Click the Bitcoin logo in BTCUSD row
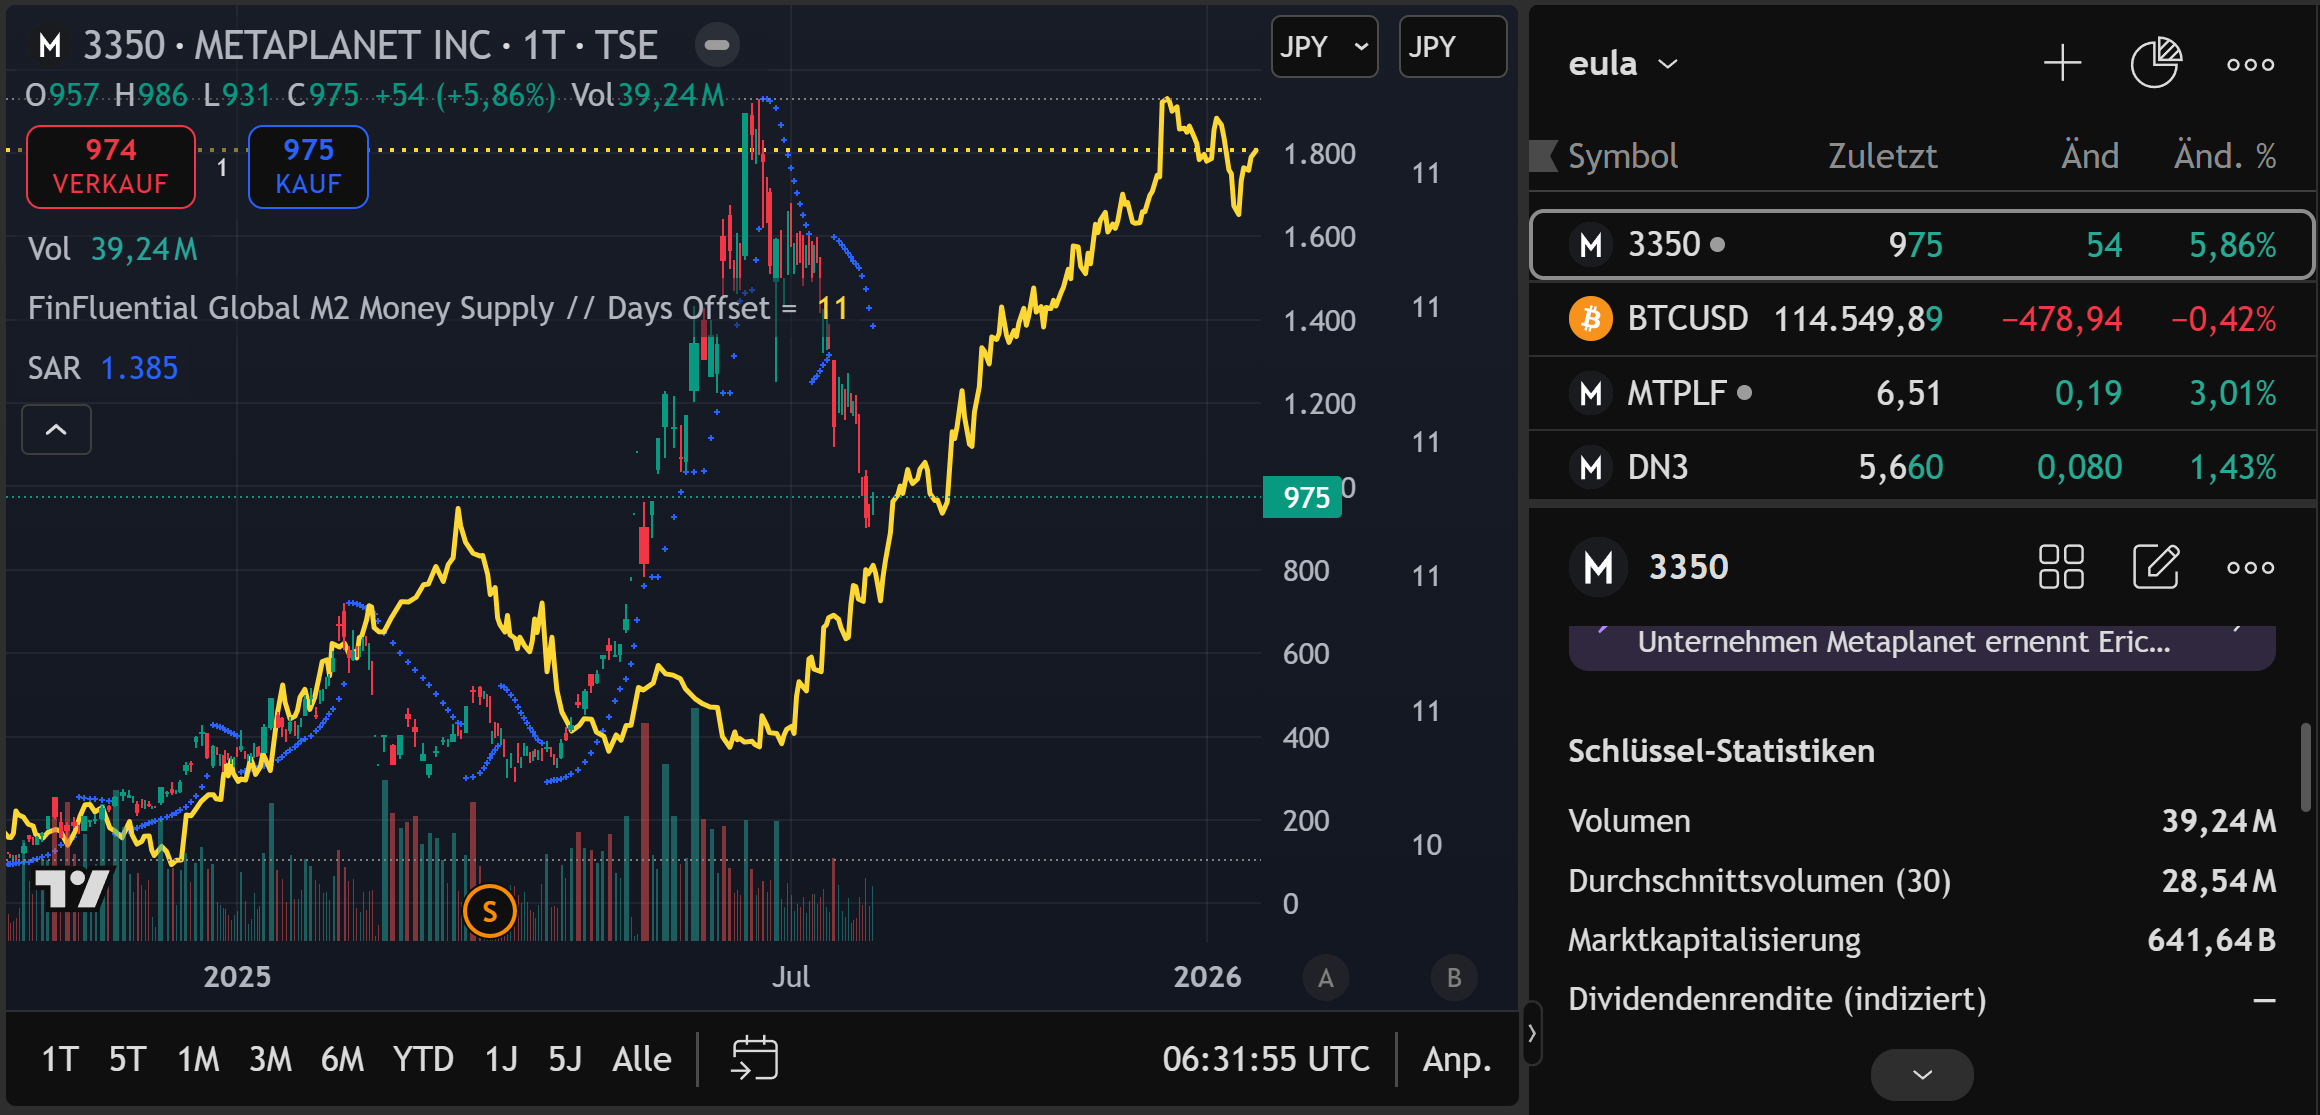This screenshot has height=1115, width=2320. (1590, 319)
